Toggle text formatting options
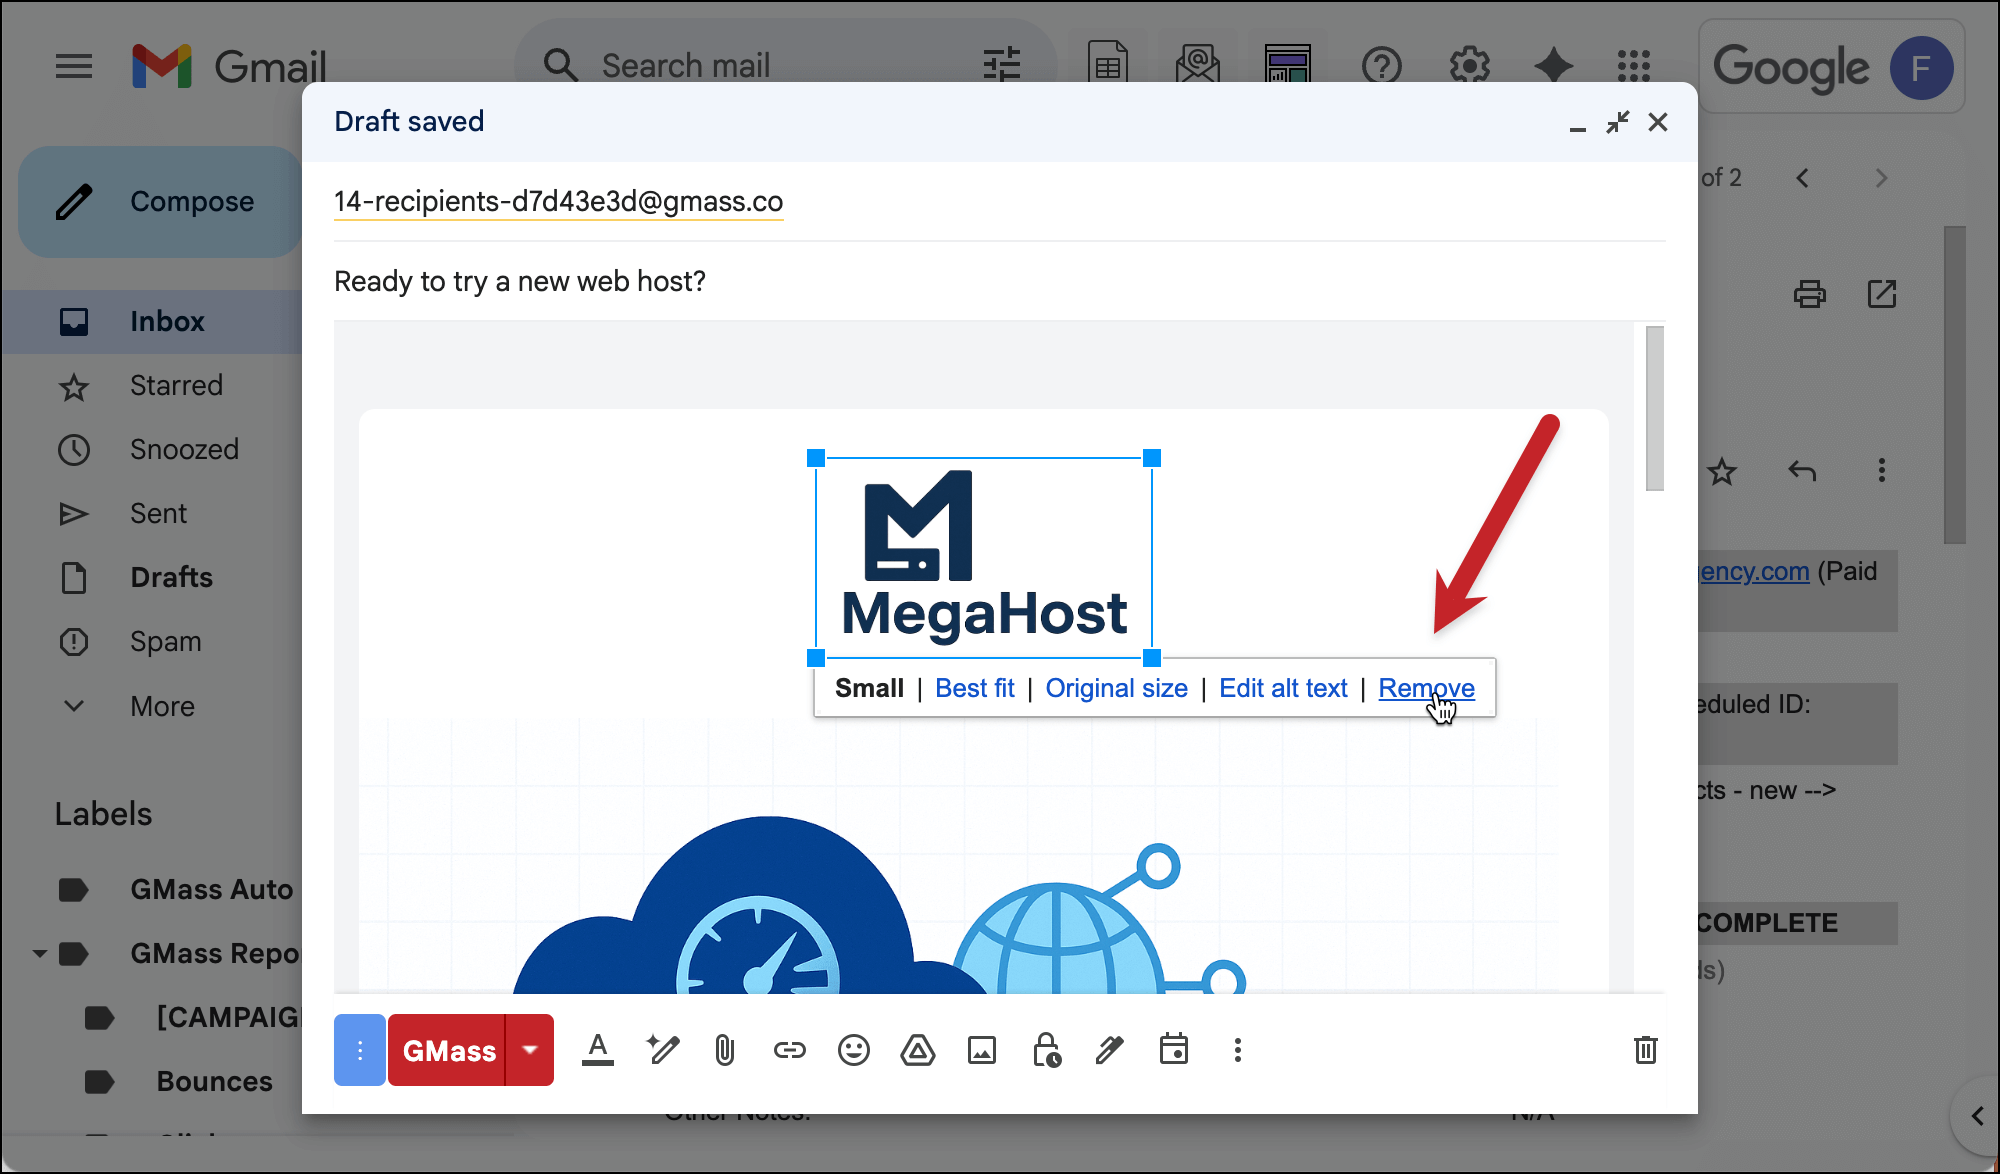The image size is (2000, 1174). [x=598, y=1050]
